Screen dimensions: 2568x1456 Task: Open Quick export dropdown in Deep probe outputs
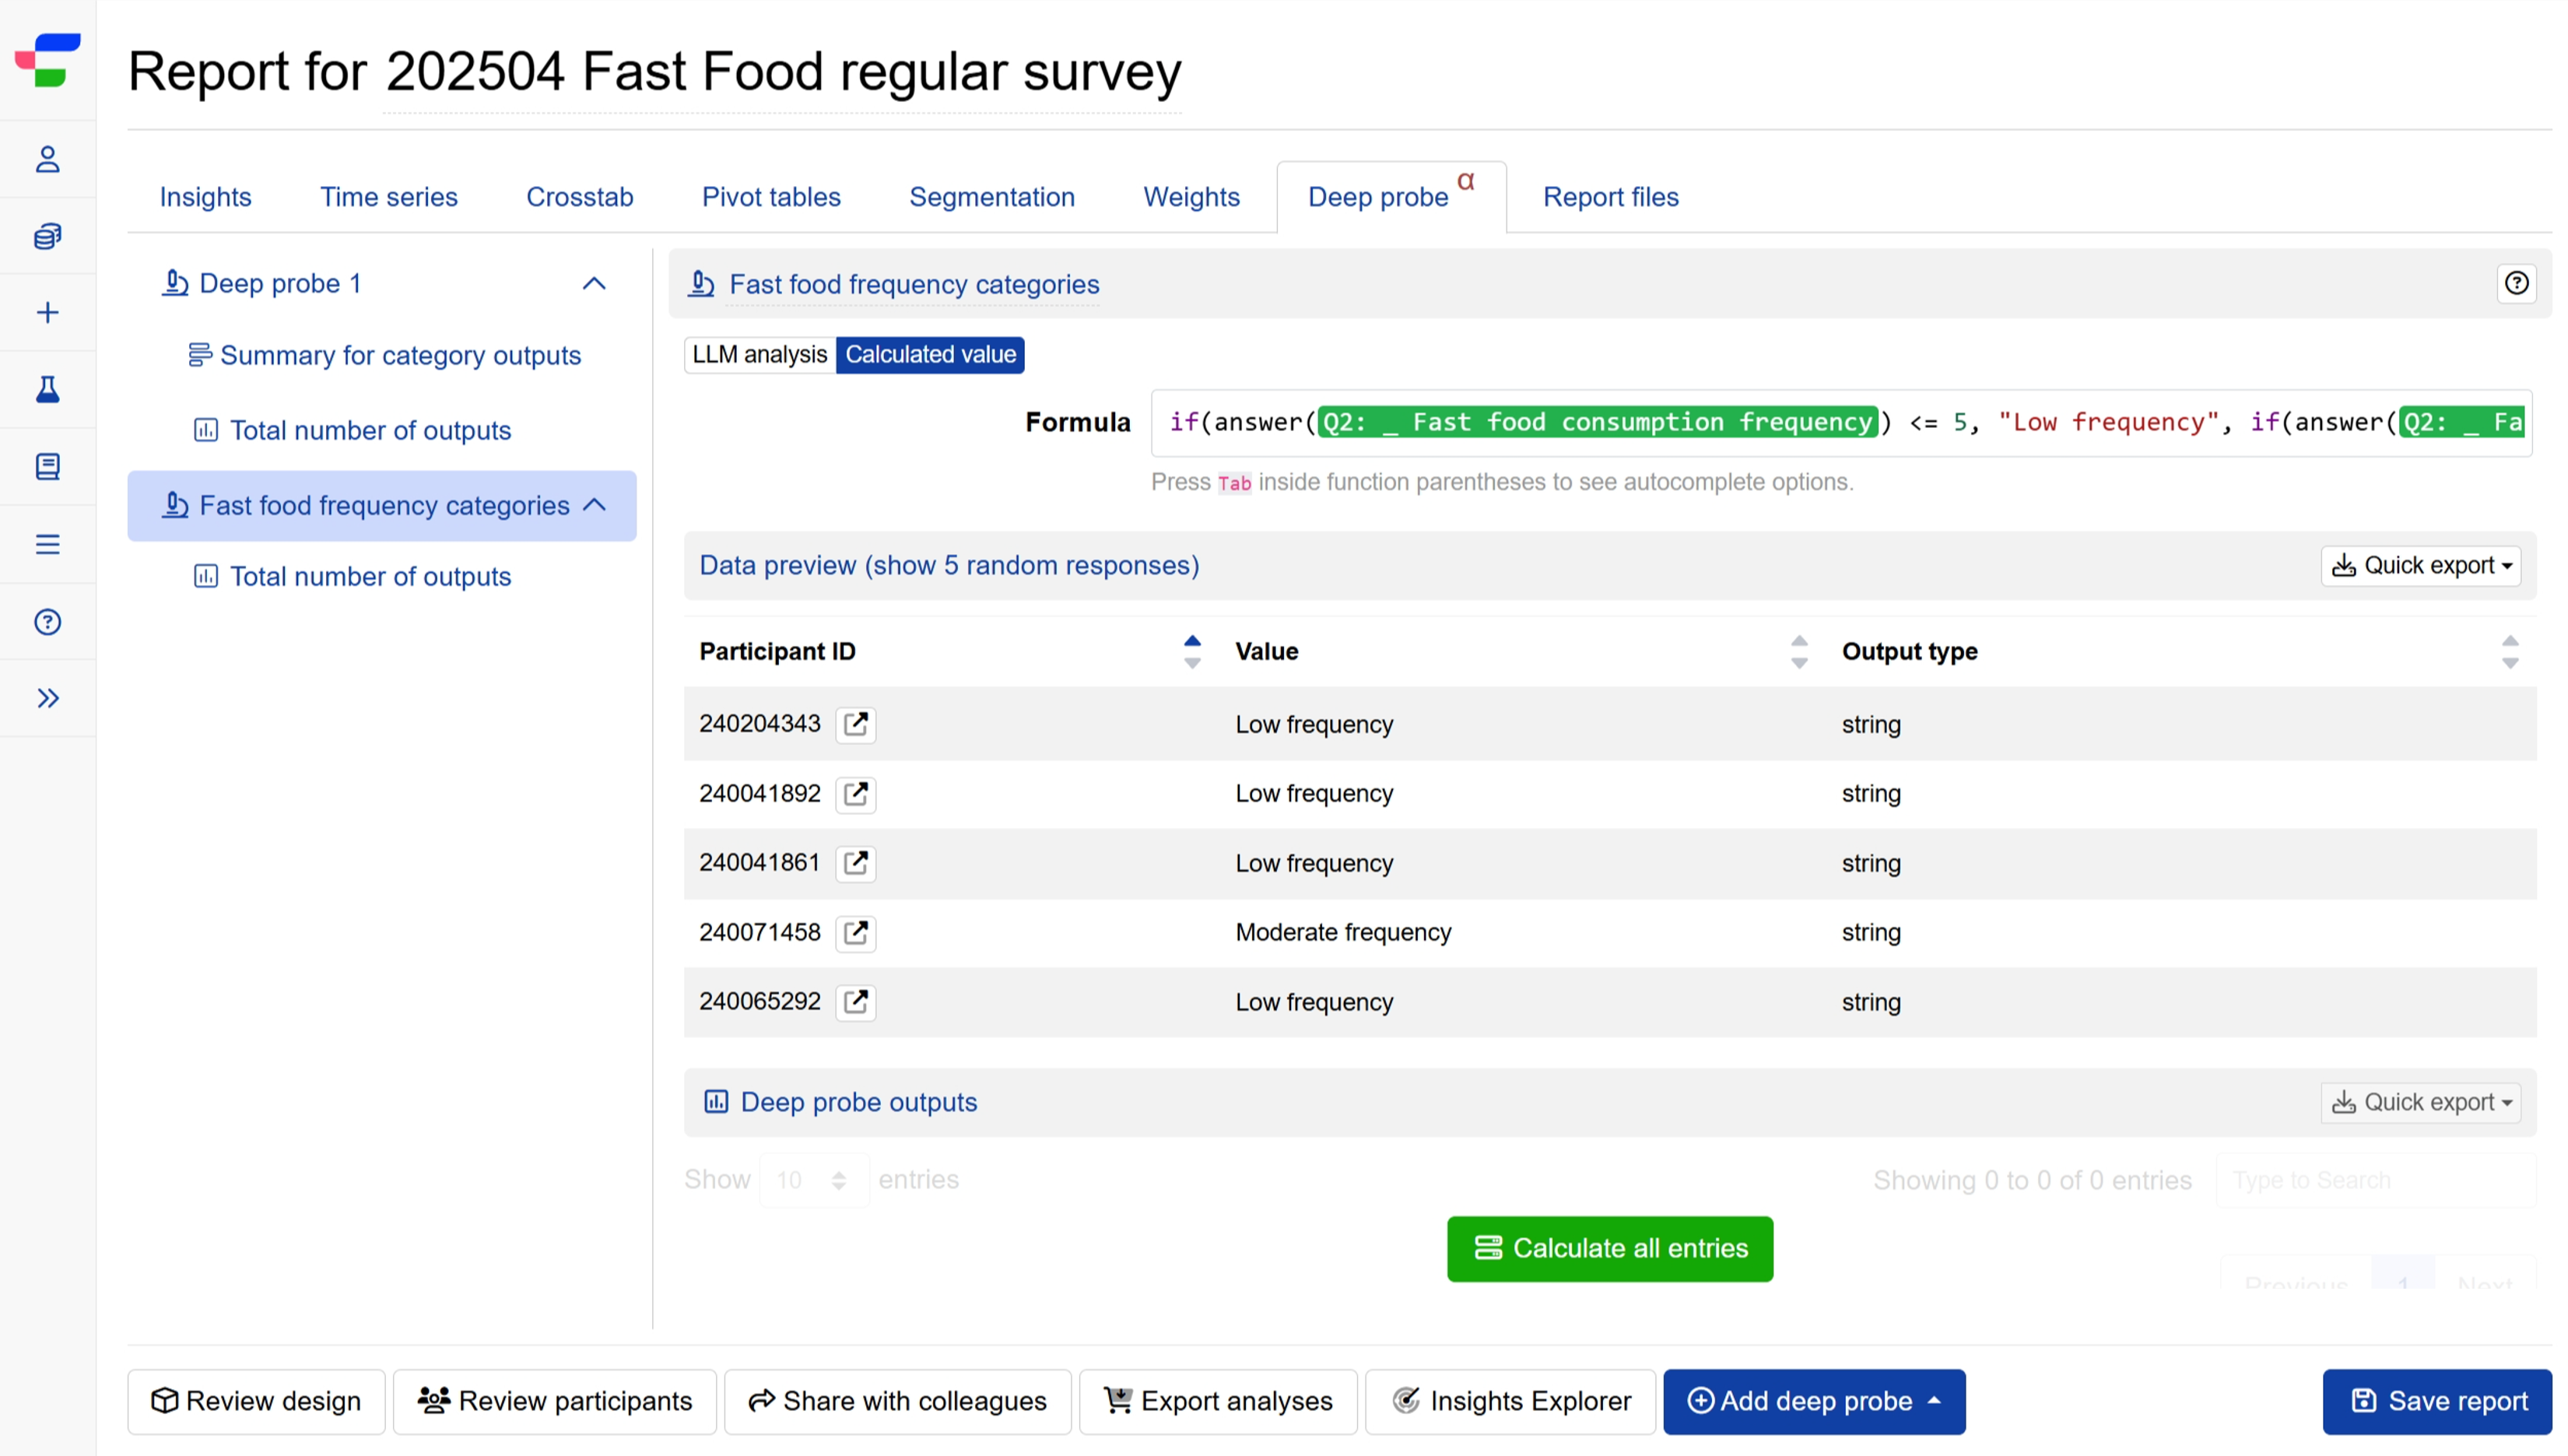tap(2420, 1102)
